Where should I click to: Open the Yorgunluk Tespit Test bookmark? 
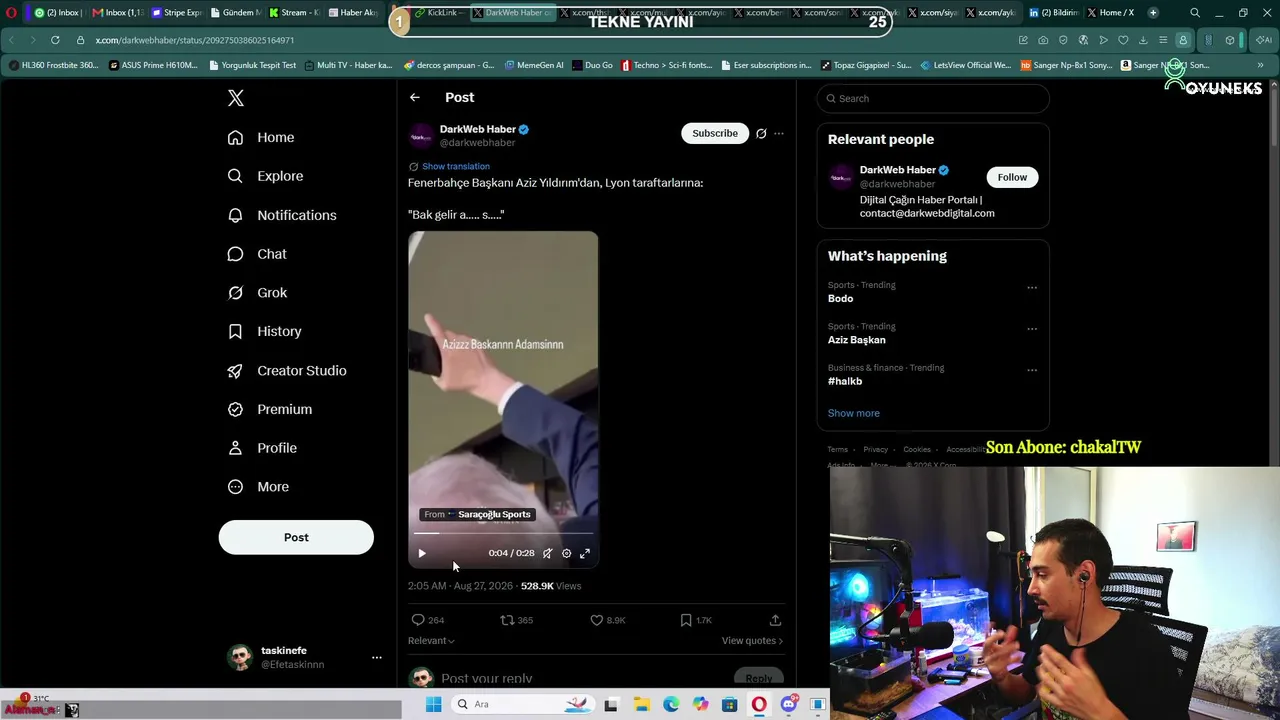point(253,65)
